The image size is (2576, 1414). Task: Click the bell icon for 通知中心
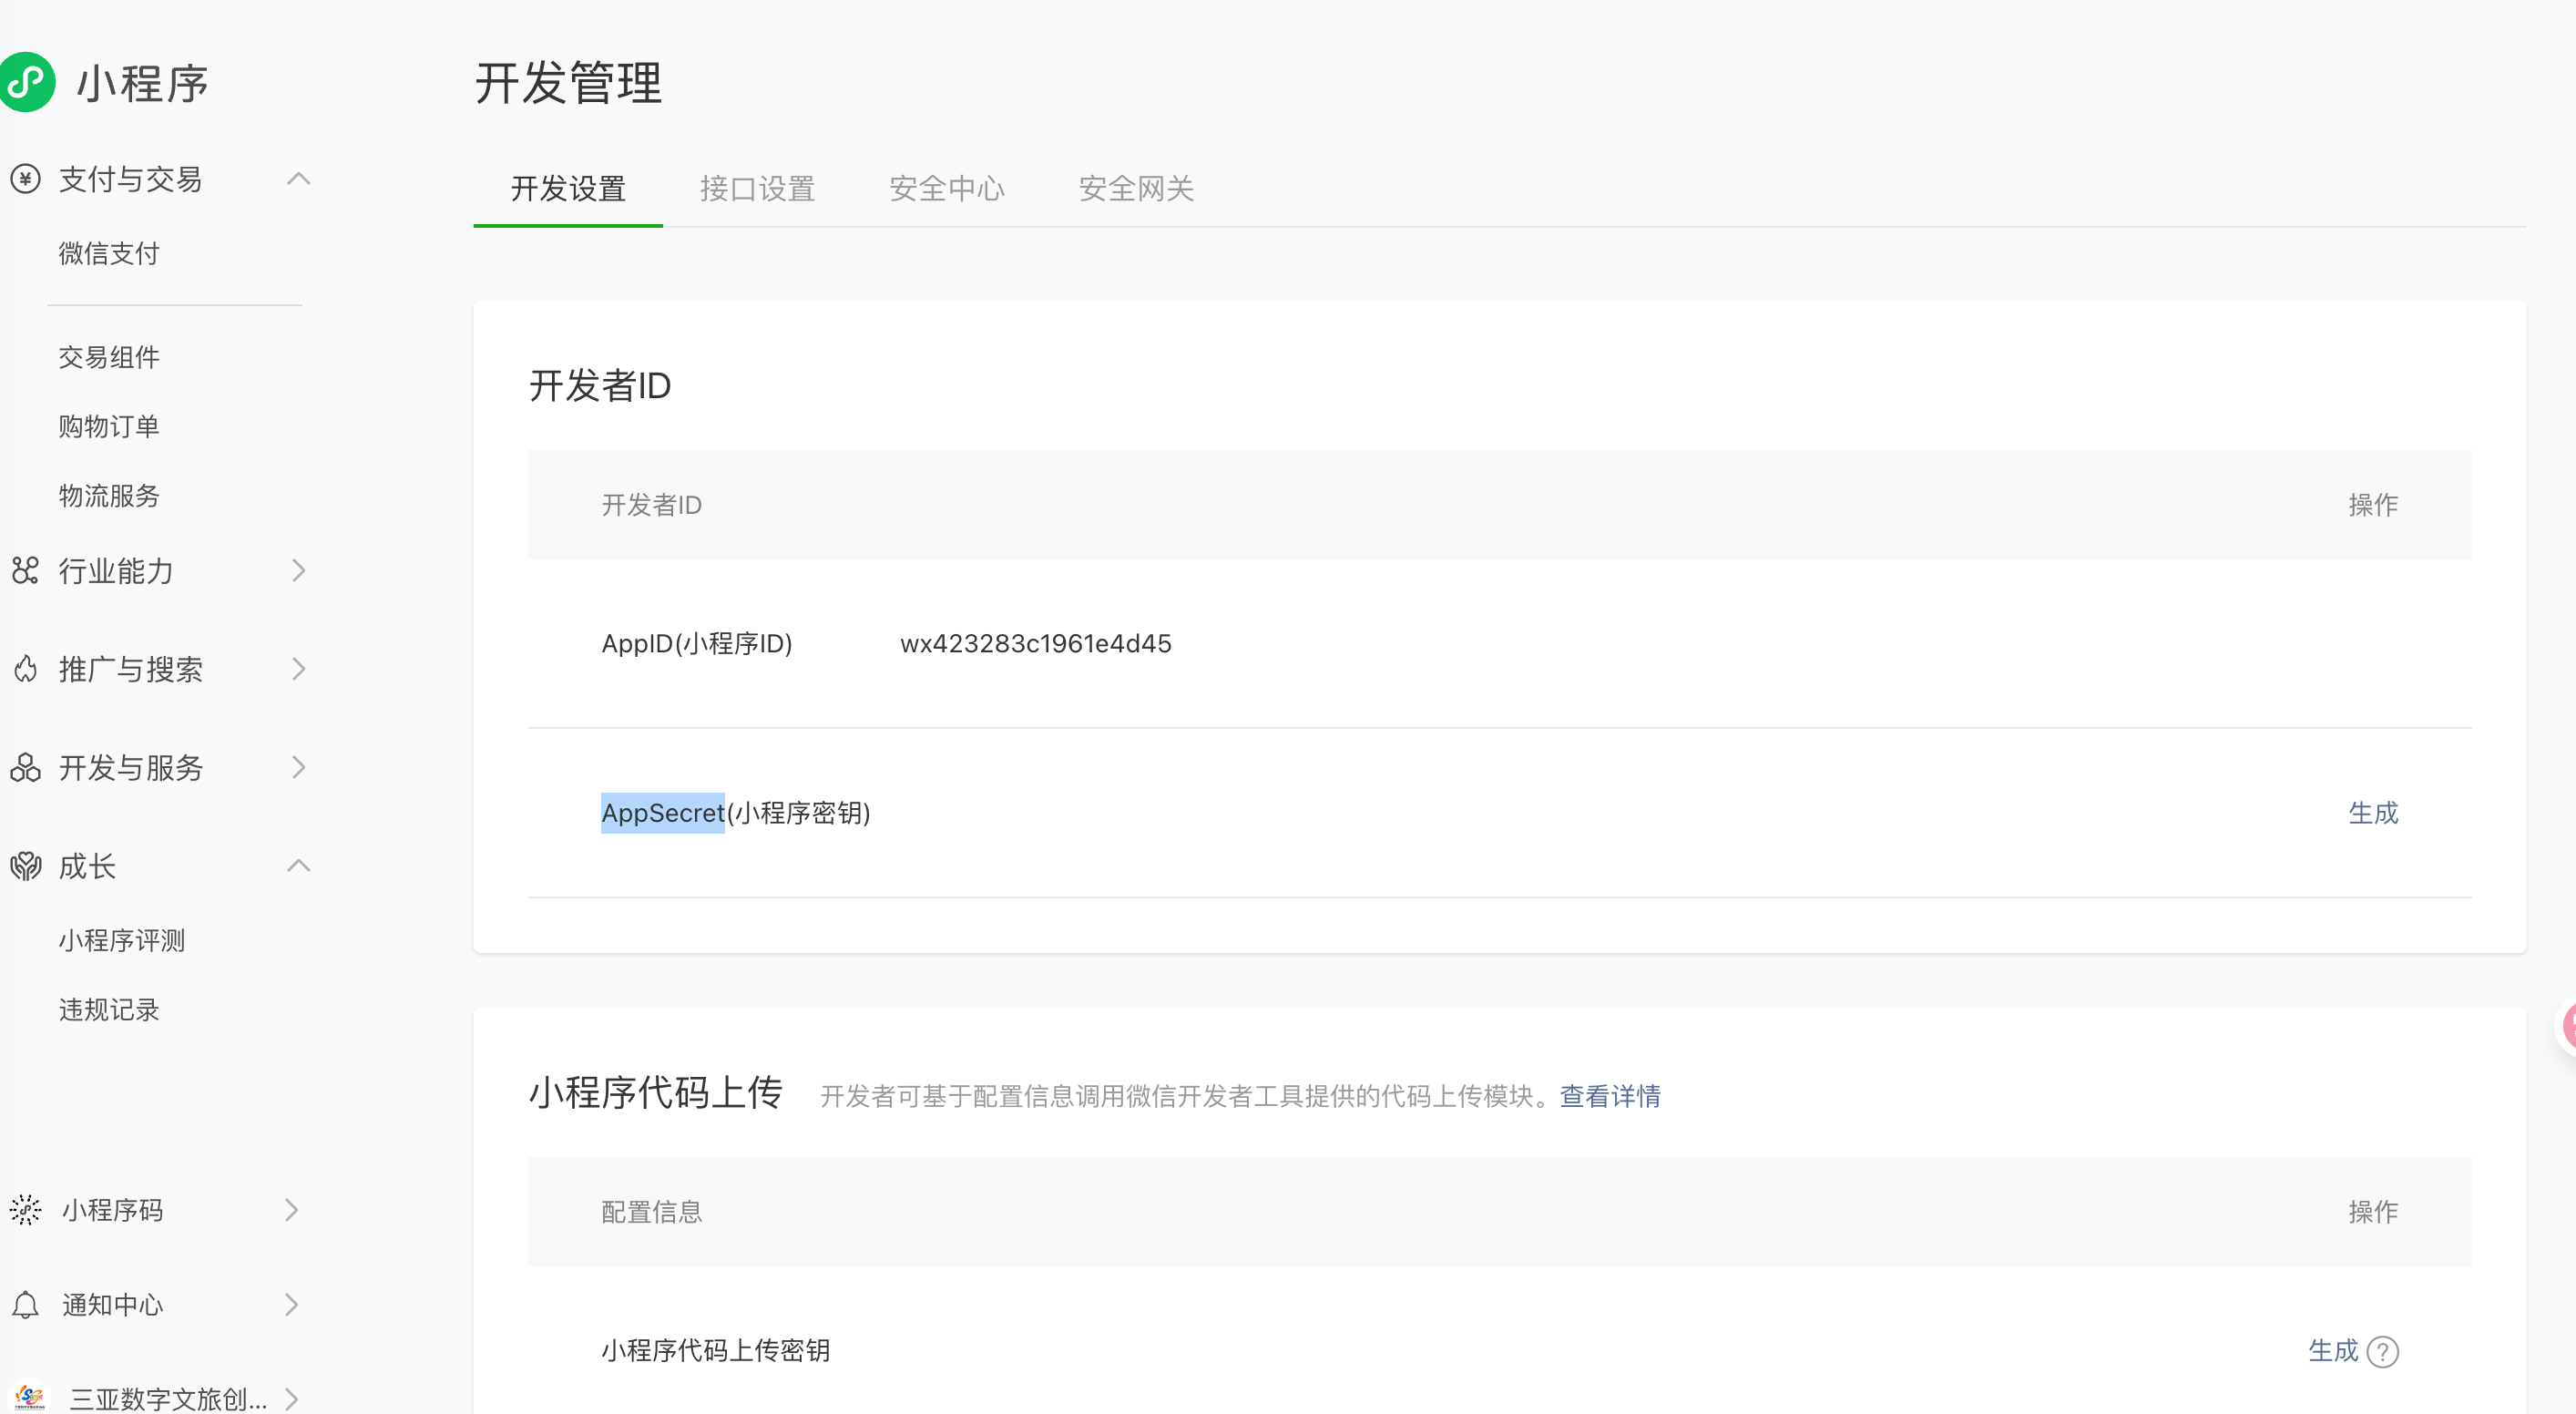25,1305
